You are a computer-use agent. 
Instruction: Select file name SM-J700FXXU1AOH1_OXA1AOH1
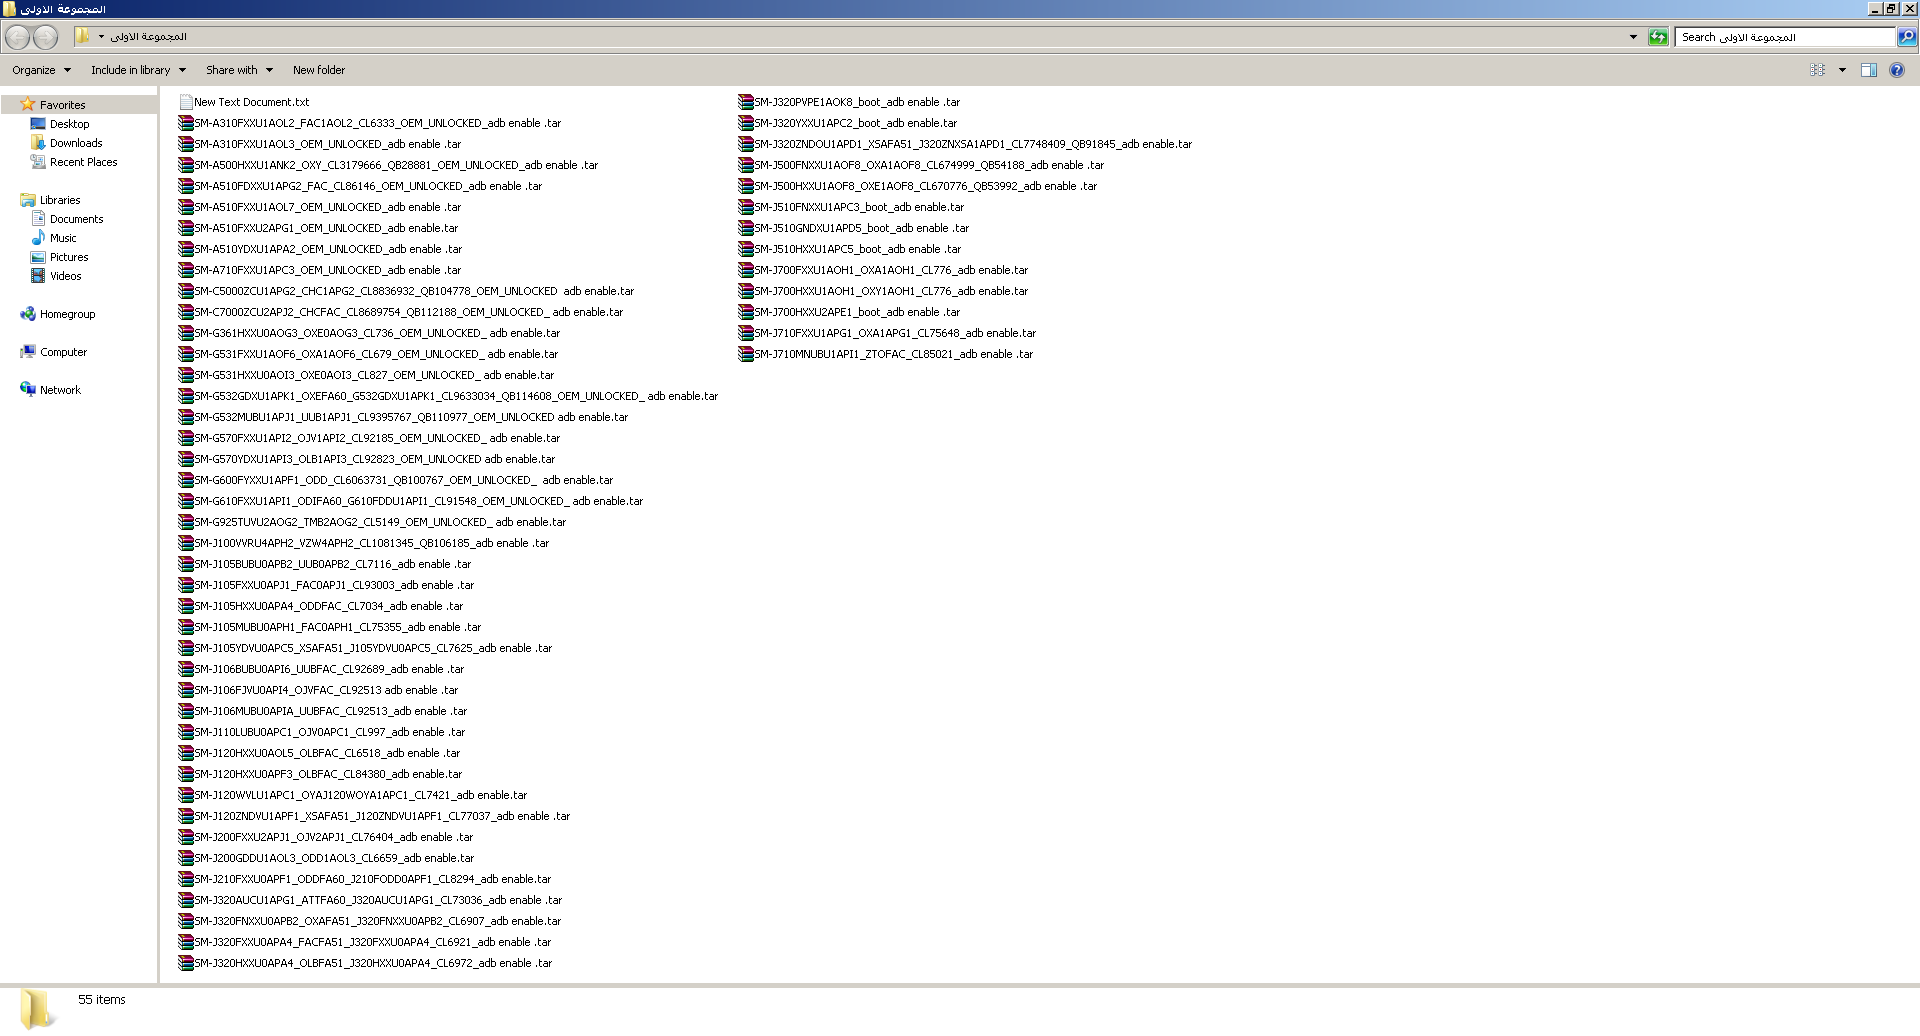[x=891, y=270]
